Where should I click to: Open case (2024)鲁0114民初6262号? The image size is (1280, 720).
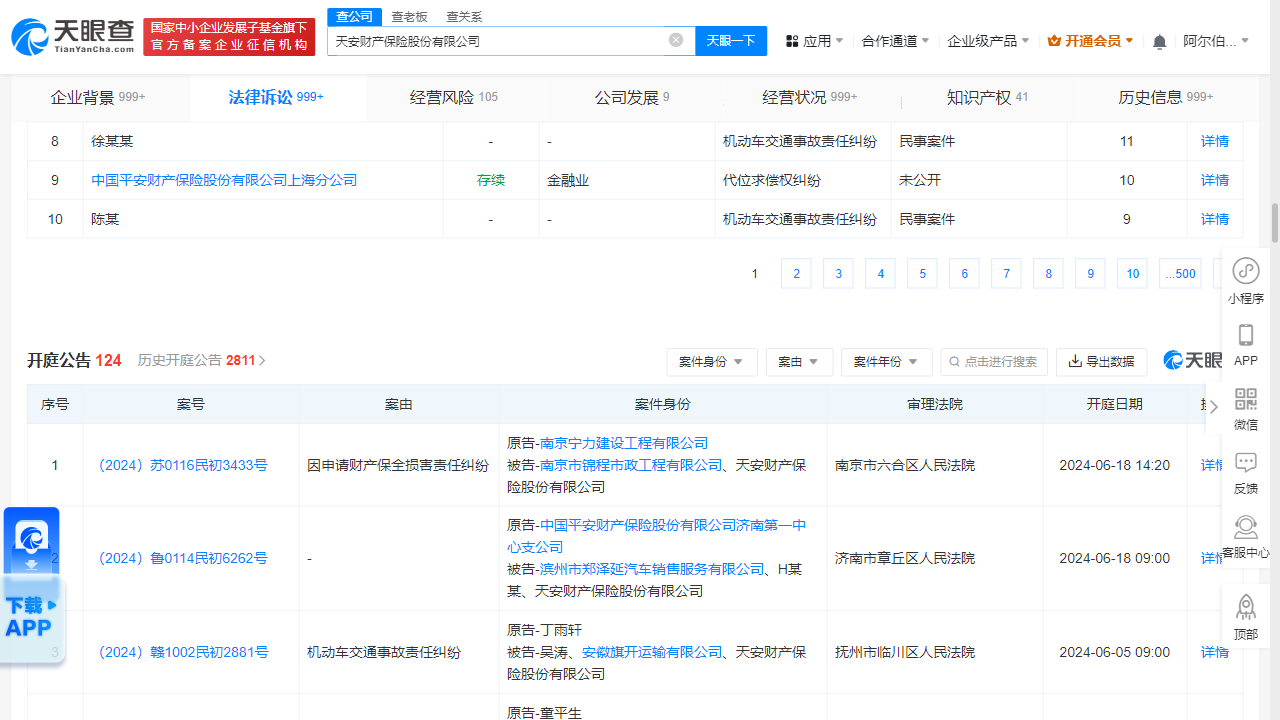point(183,559)
